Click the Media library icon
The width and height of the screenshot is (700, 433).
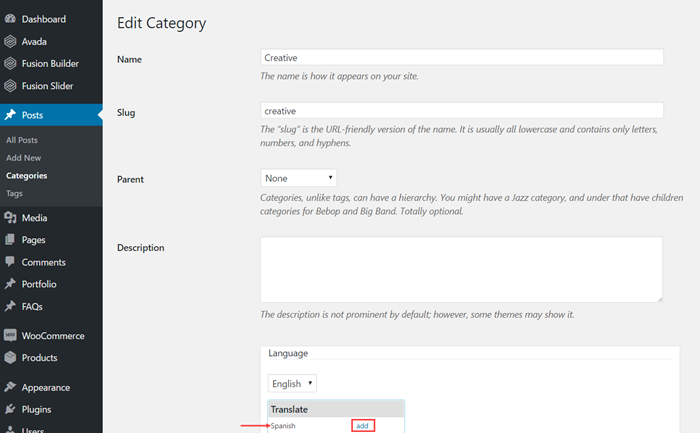click(10, 217)
